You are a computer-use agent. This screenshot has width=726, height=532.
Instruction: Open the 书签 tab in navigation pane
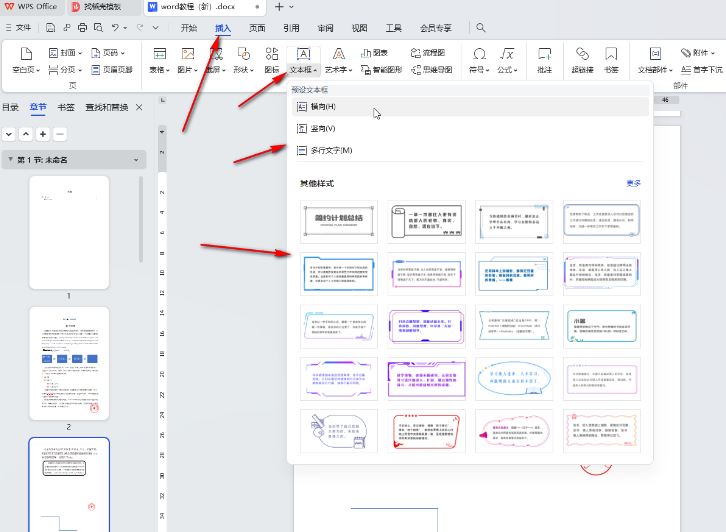(x=66, y=107)
